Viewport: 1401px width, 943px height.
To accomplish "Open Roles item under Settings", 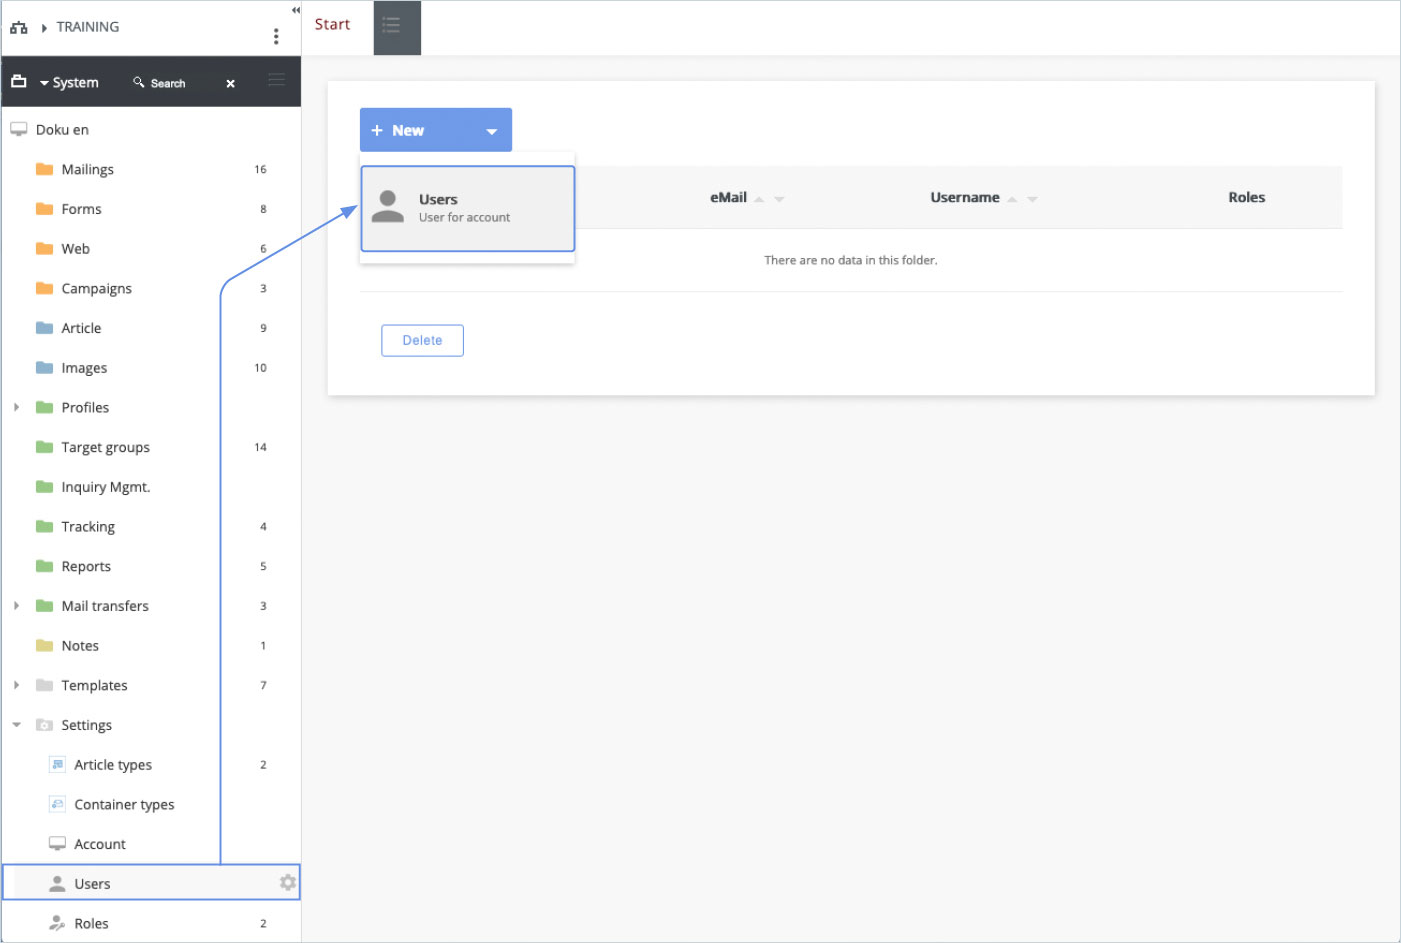I will (91, 923).
